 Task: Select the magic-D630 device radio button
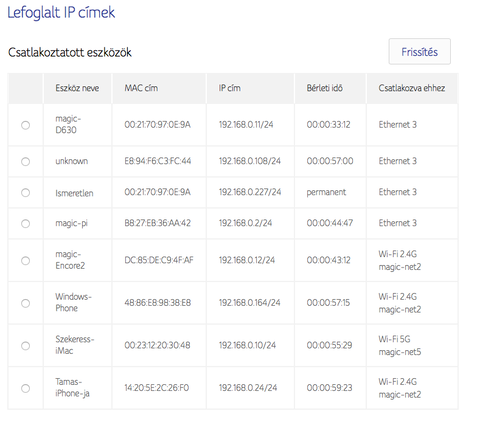[x=25, y=125]
